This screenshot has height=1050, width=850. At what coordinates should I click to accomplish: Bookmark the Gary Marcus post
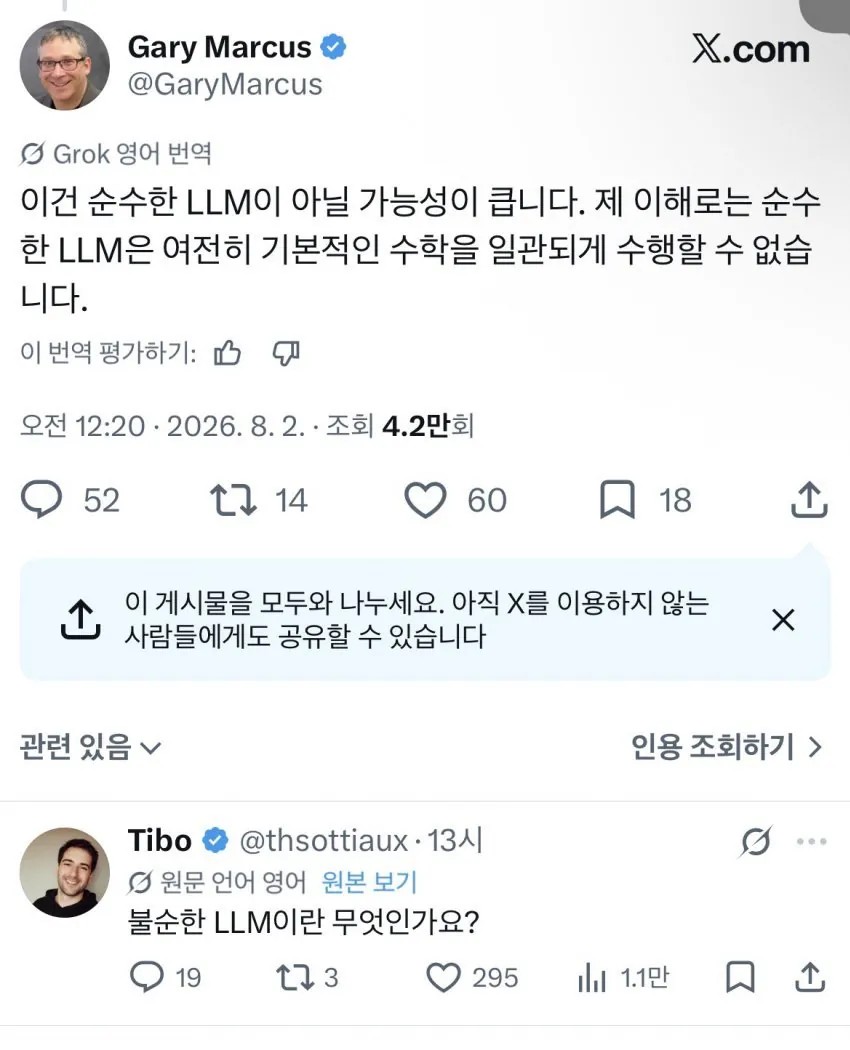[x=617, y=500]
